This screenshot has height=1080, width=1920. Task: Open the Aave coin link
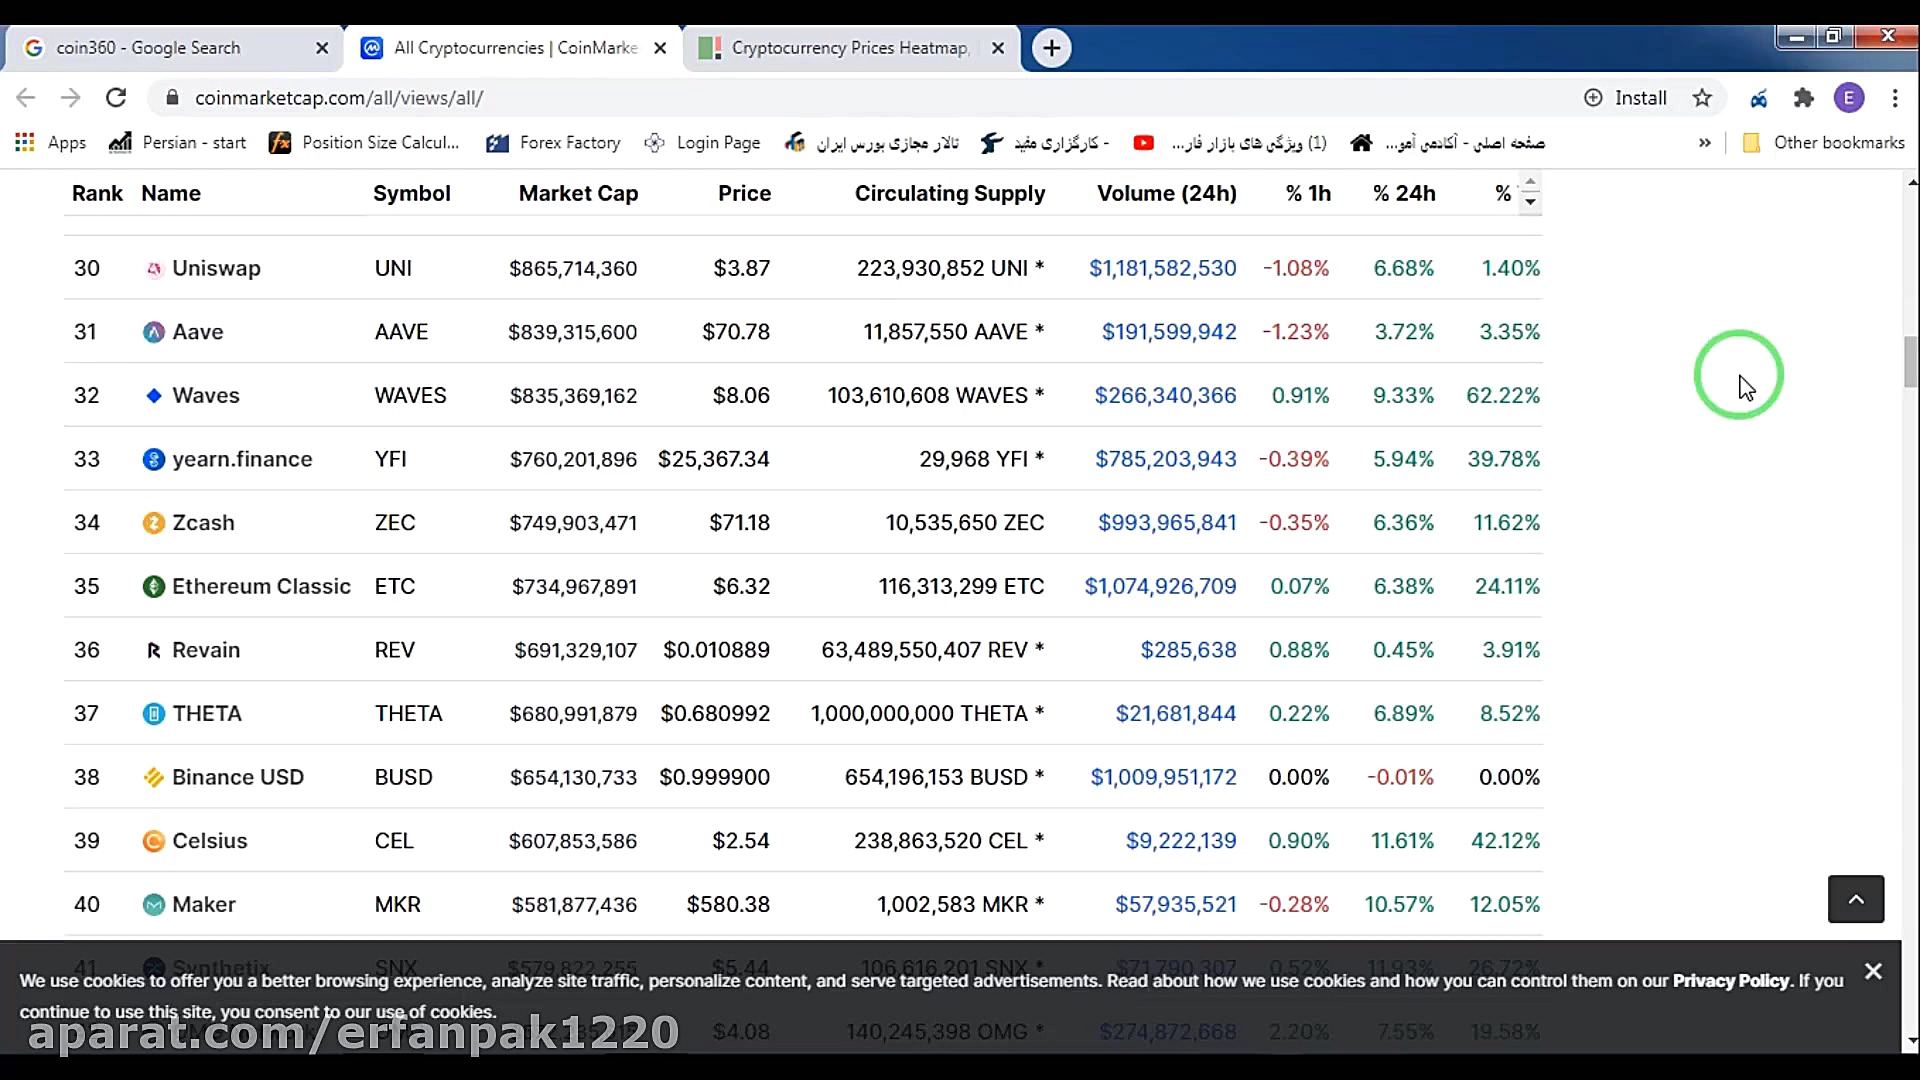[198, 332]
